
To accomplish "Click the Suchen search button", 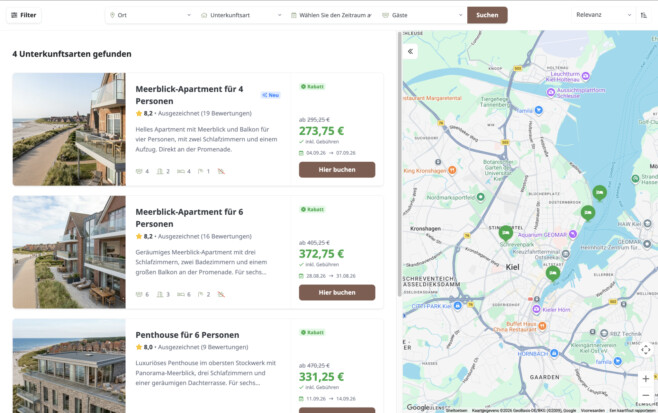I will coord(487,15).
